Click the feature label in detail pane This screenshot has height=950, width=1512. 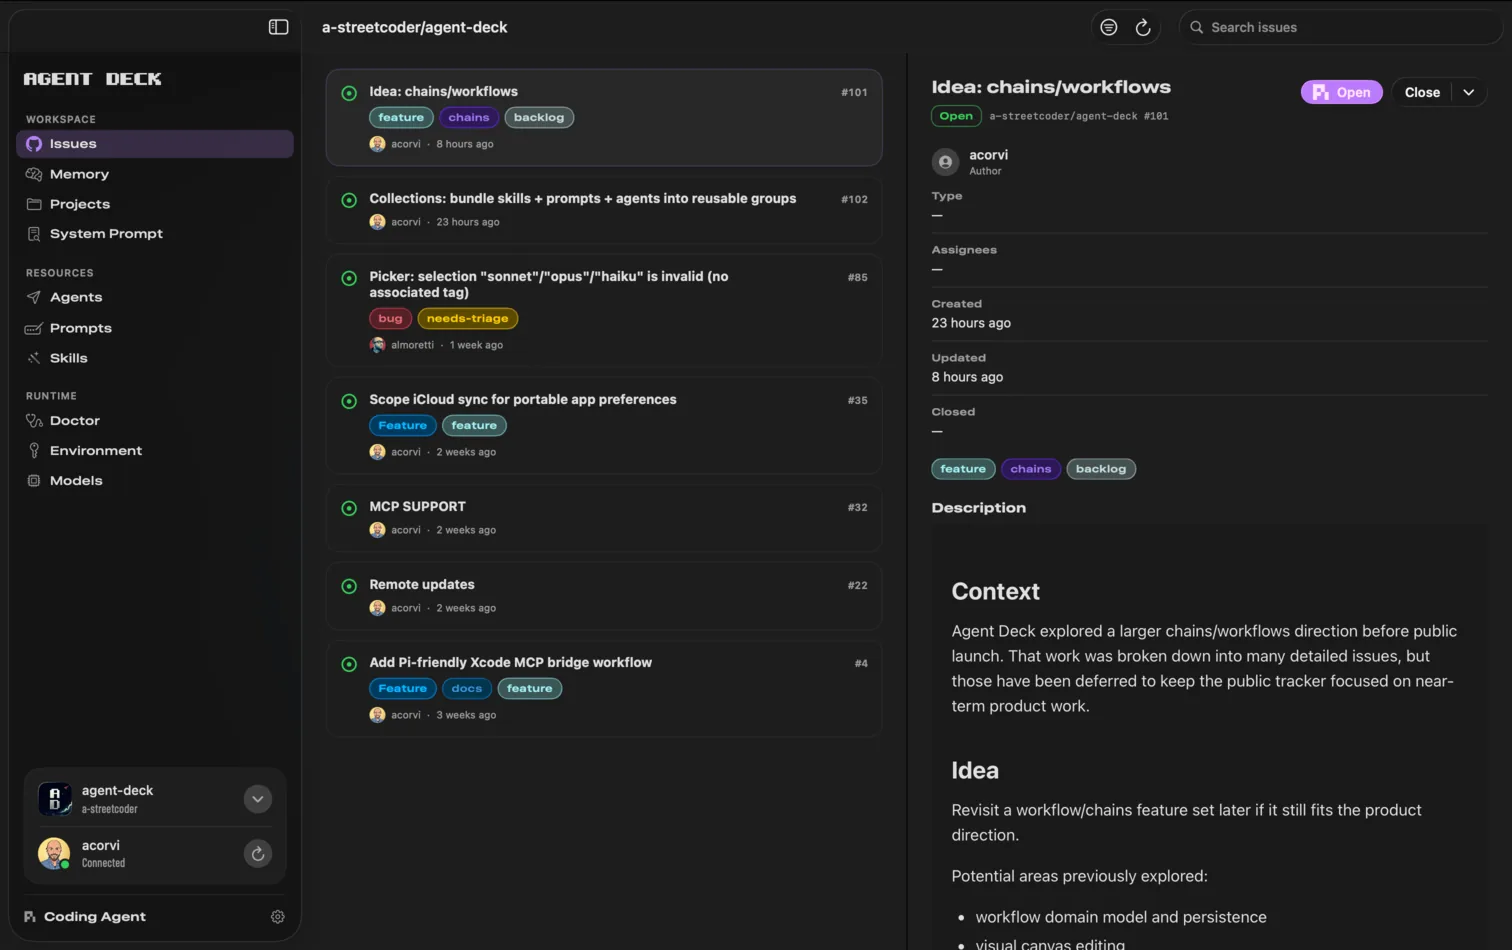963,469
